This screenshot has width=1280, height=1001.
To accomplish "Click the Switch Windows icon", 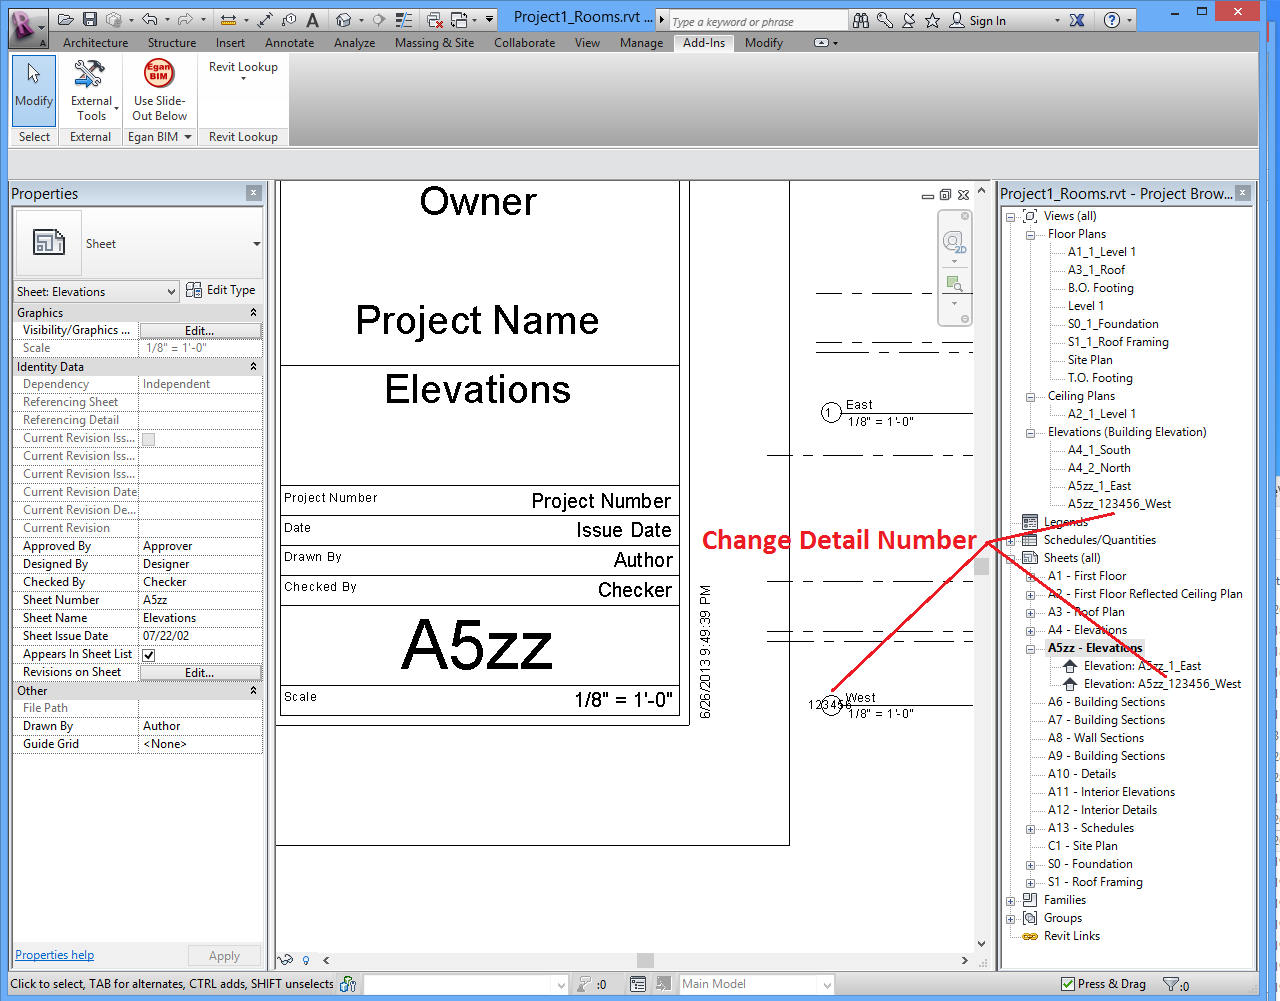I will tap(459, 20).
